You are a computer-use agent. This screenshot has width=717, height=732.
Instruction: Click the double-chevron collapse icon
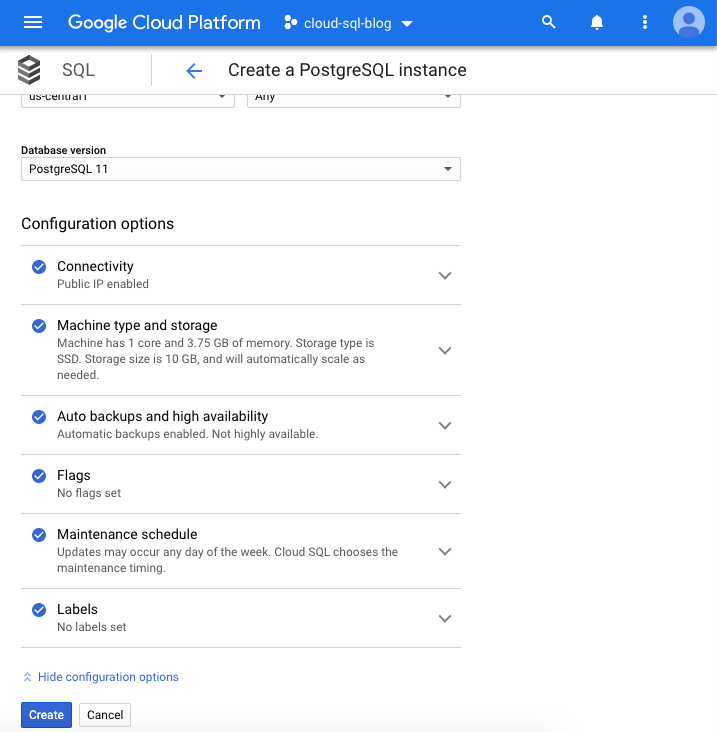[27, 677]
